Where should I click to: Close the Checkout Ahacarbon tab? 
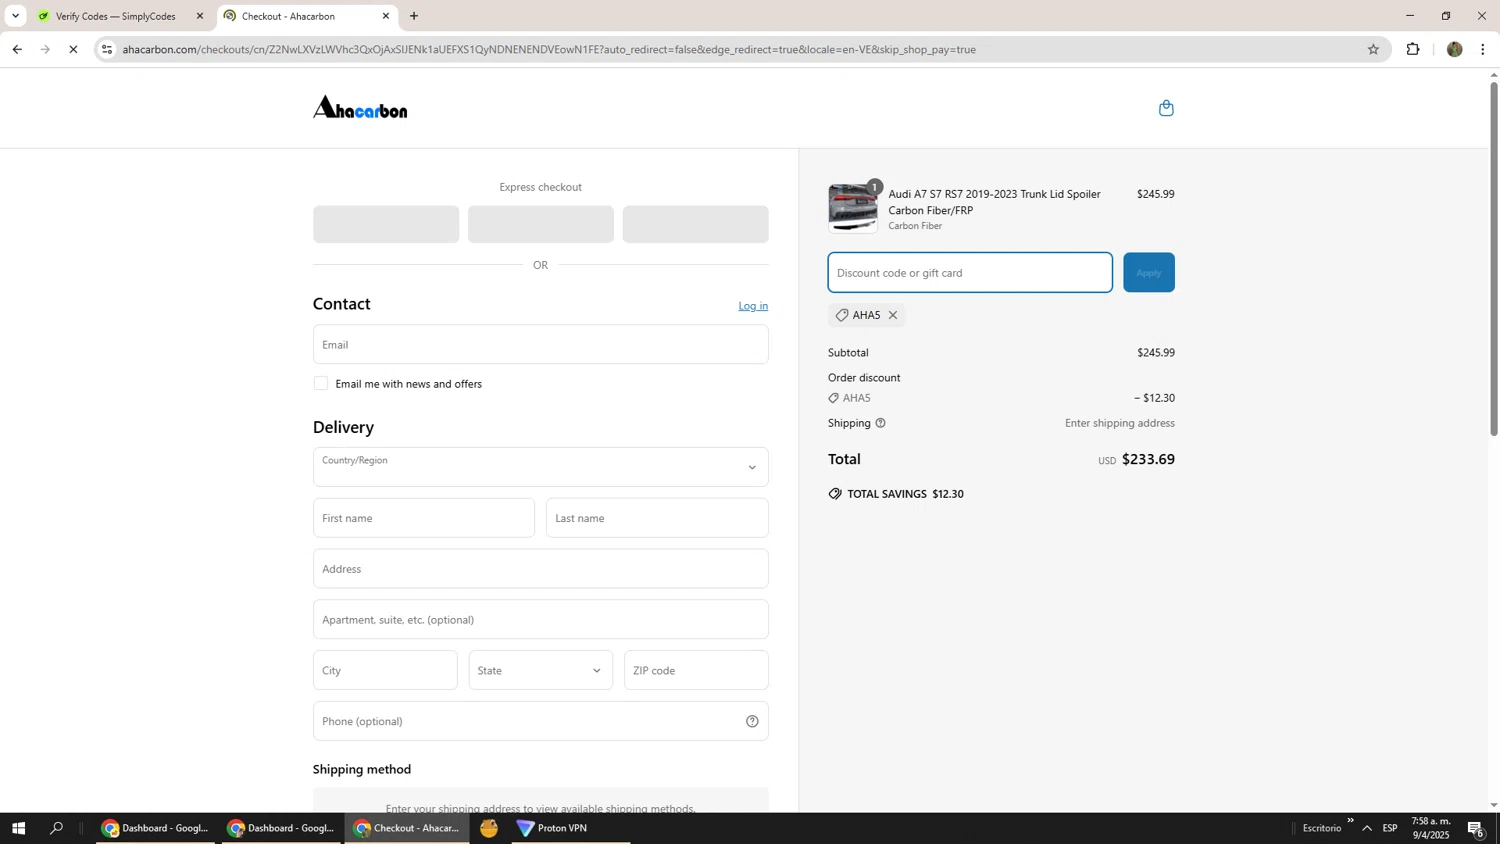386,16
